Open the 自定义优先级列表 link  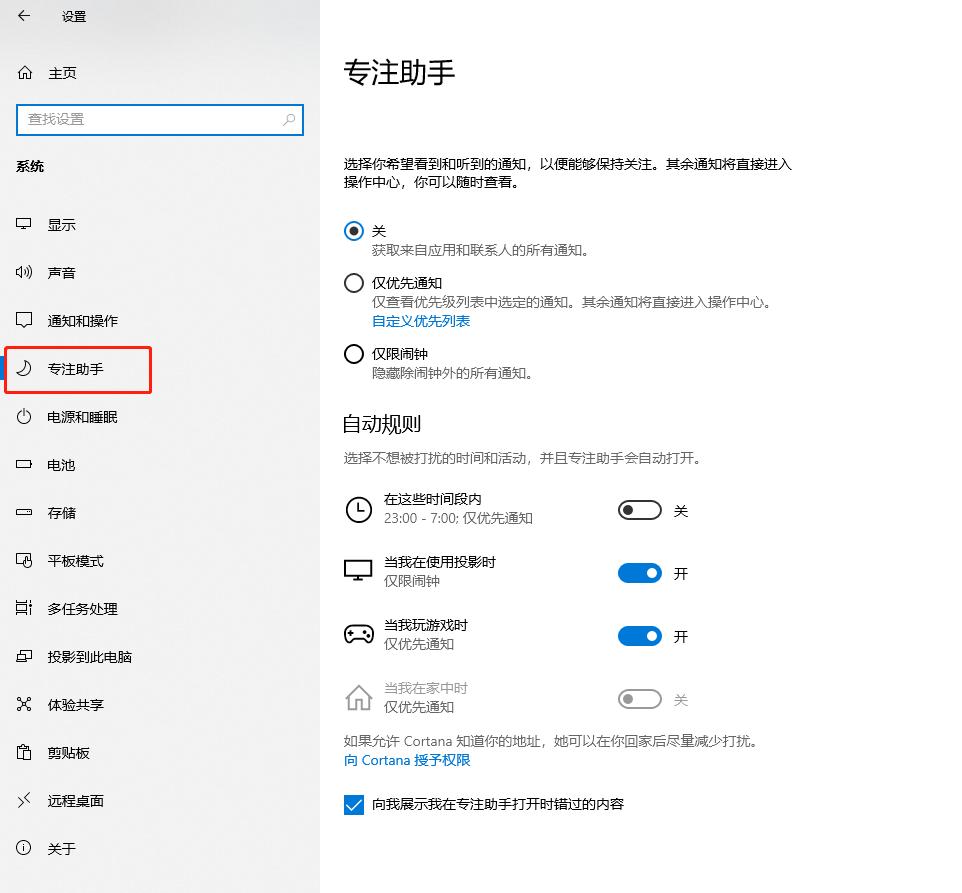point(421,320)
